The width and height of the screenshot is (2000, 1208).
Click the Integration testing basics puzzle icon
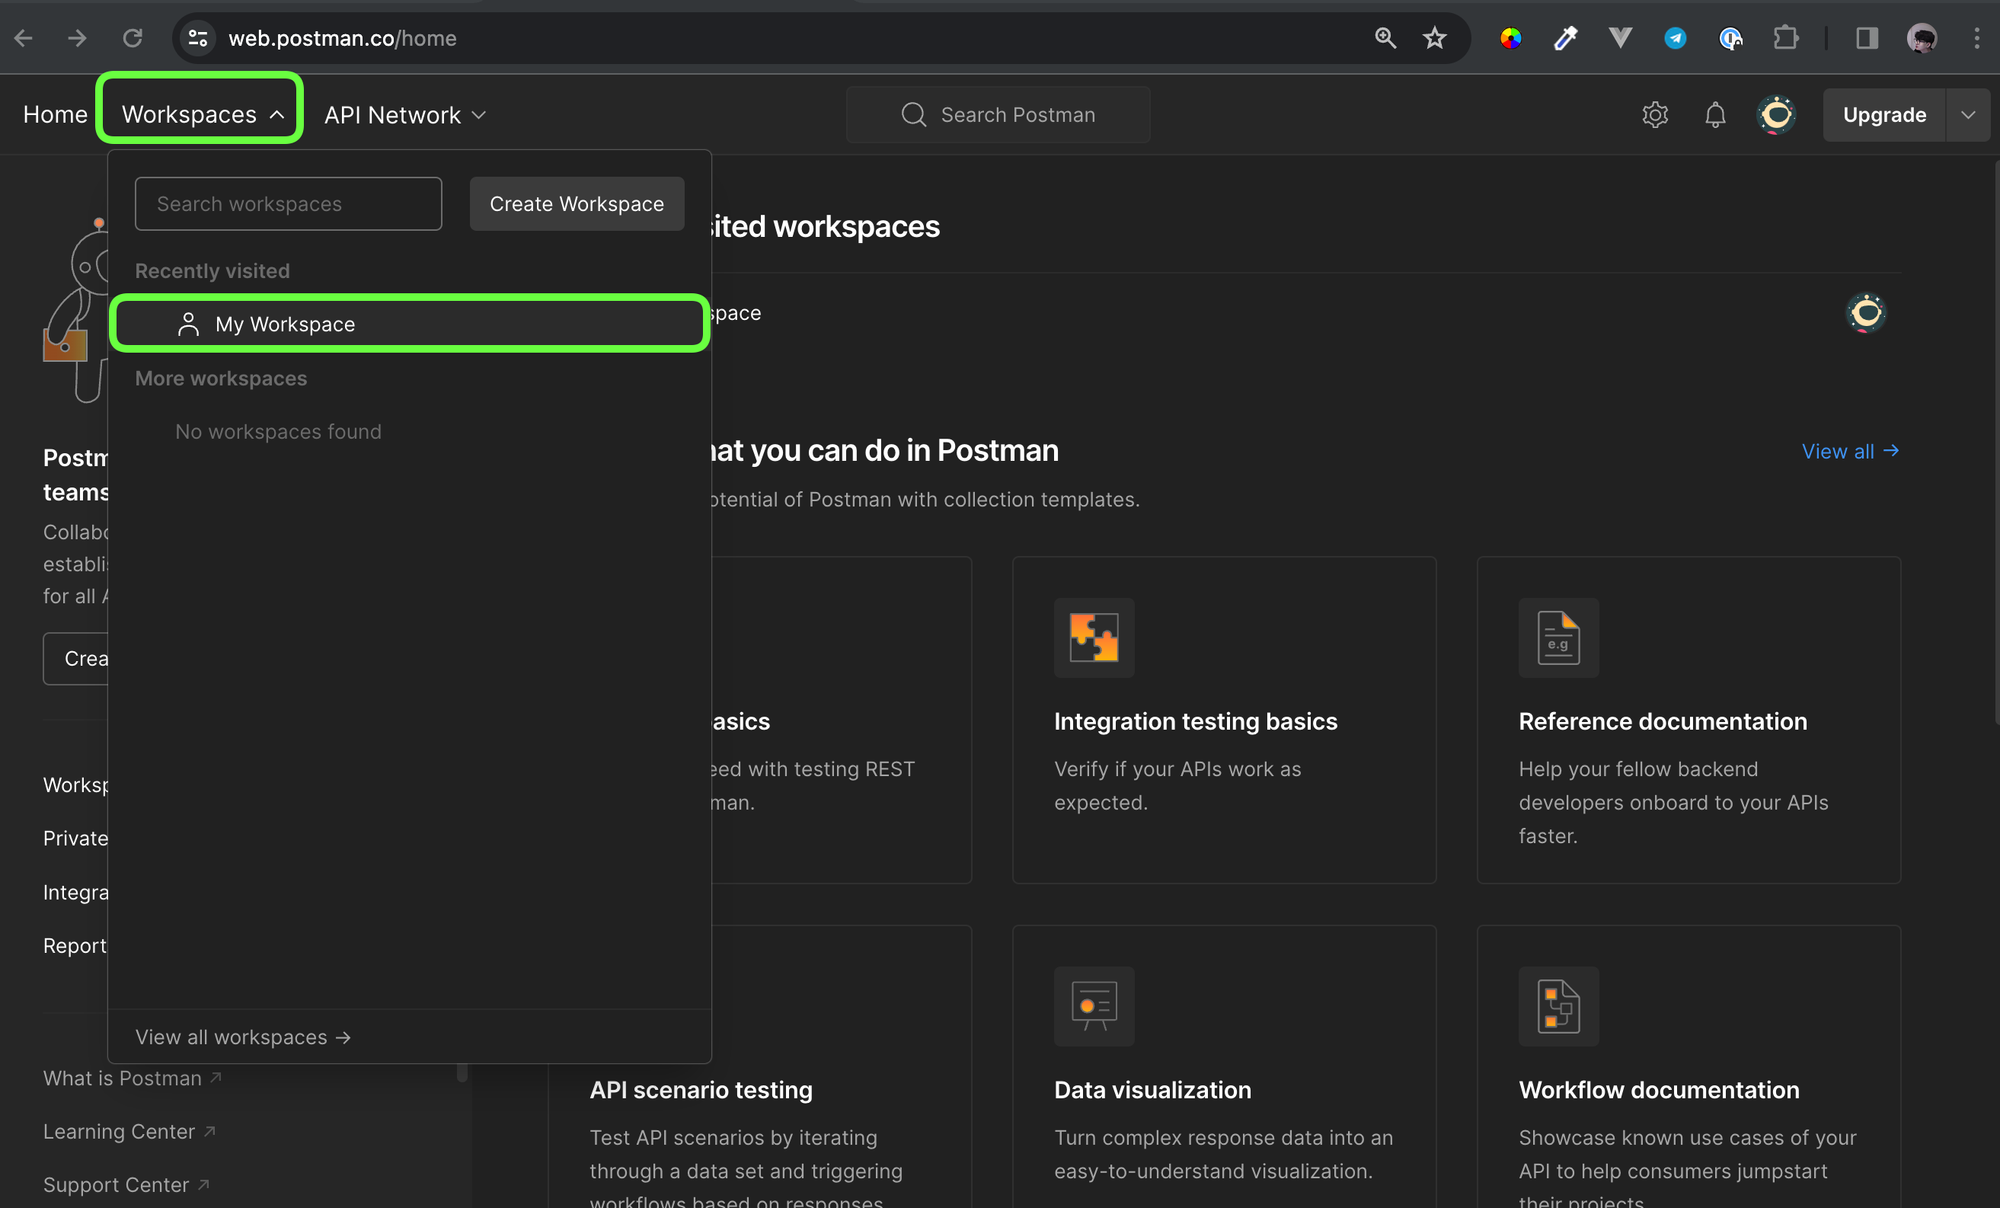[x=1094, y=637]
